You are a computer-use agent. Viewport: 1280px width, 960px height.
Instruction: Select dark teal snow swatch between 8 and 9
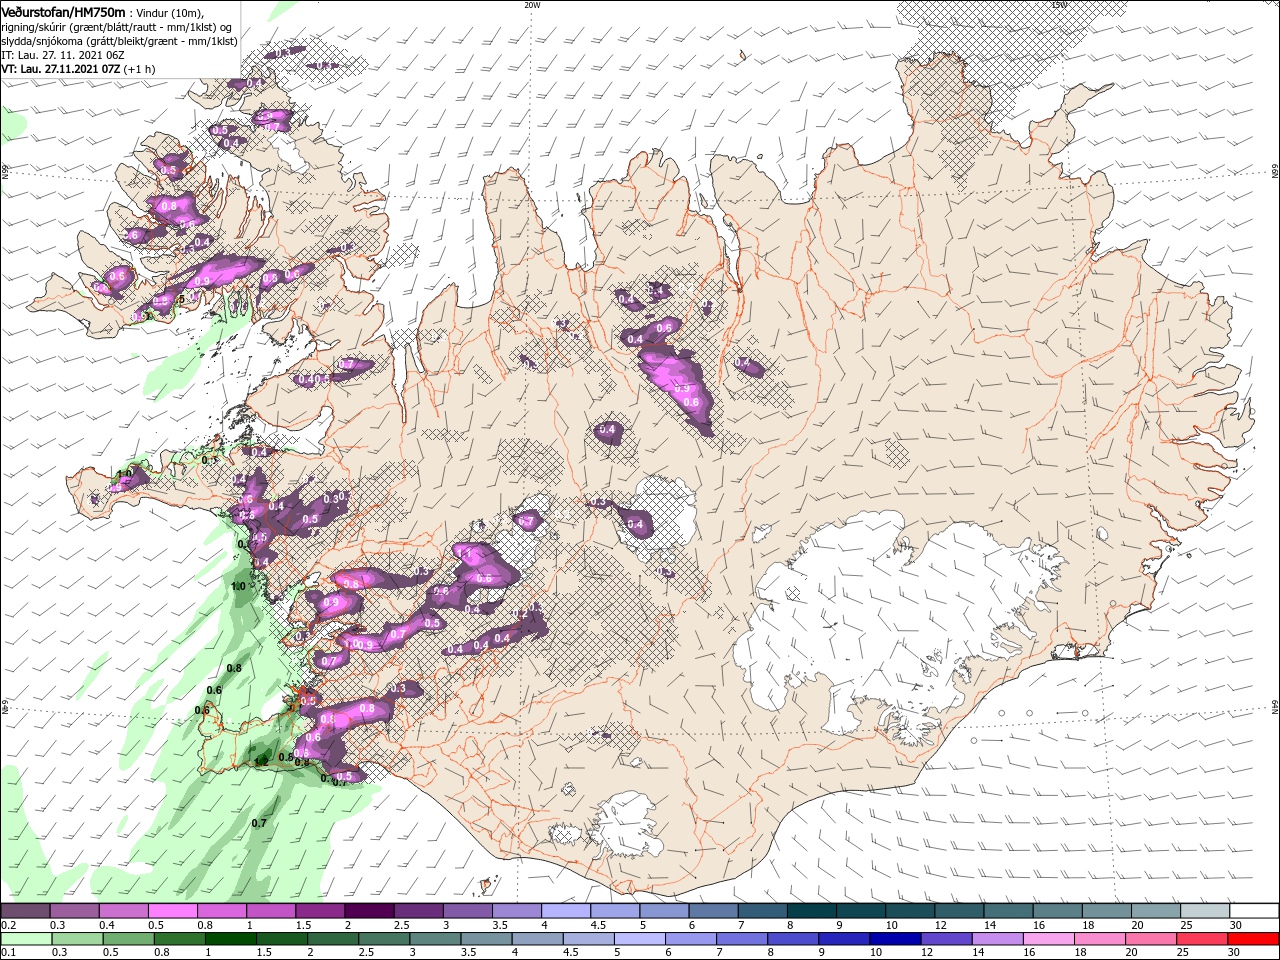click(x=811, y=910)
